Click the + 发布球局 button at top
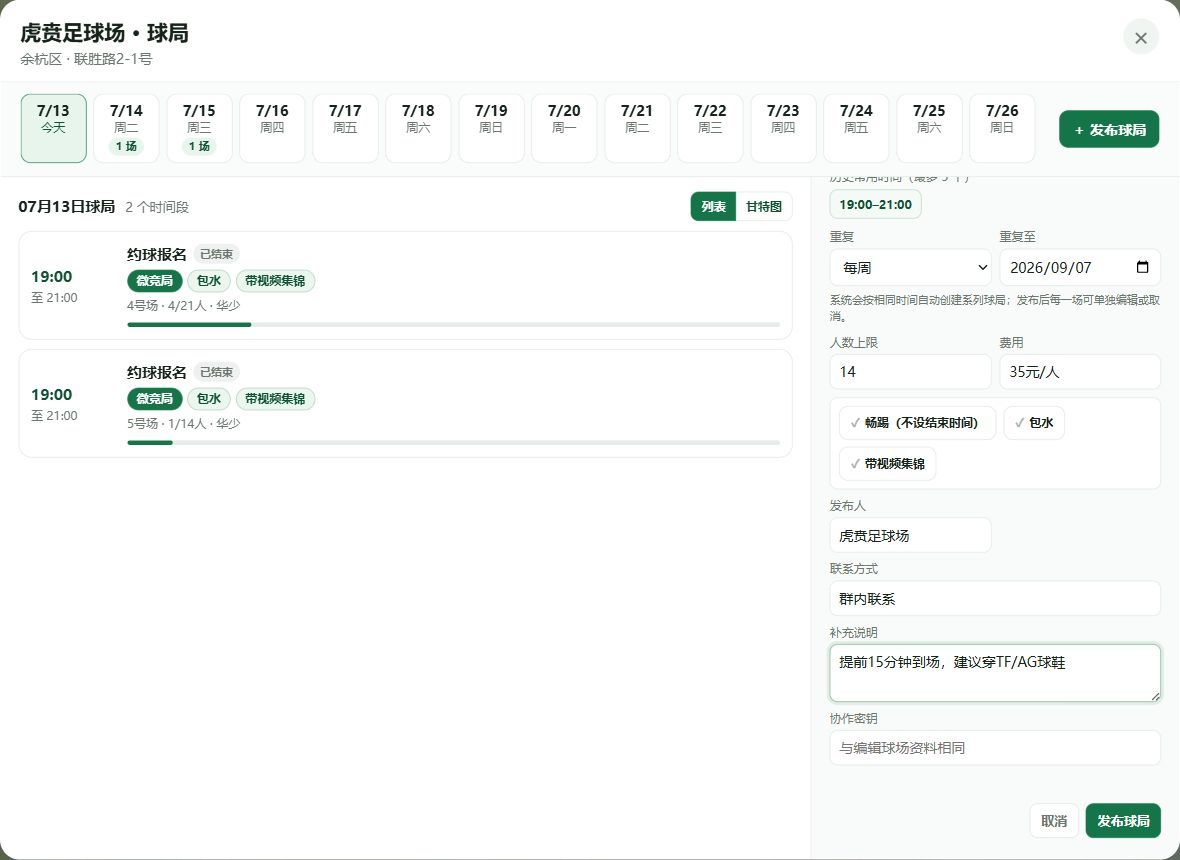Screen dimensions: 1180x860 [1109, 129]
